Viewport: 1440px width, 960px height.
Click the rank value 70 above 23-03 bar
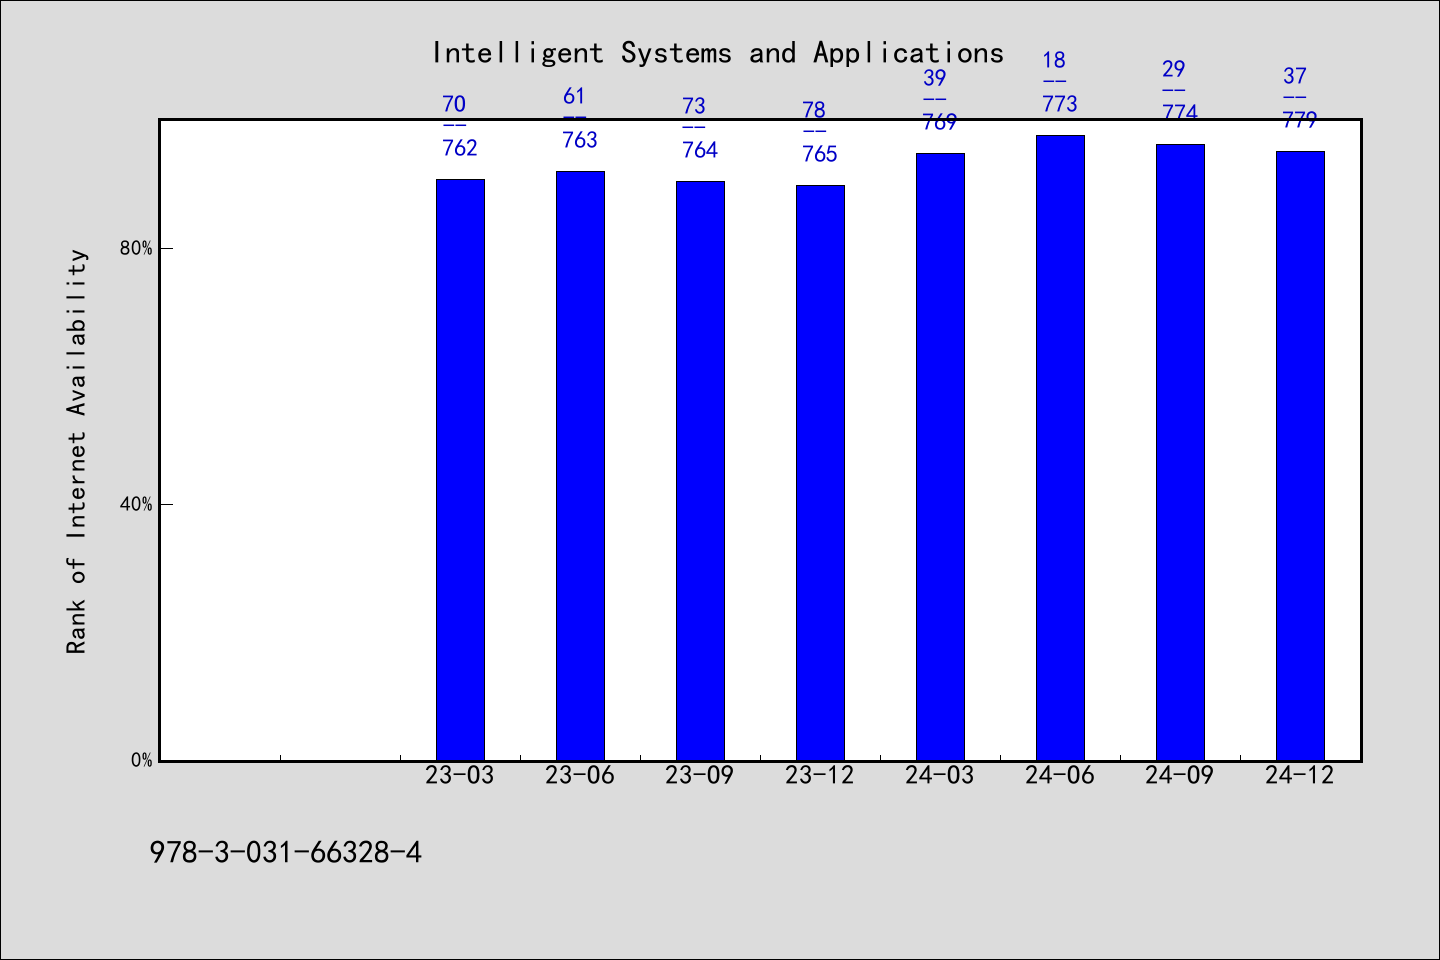[454, 104]
